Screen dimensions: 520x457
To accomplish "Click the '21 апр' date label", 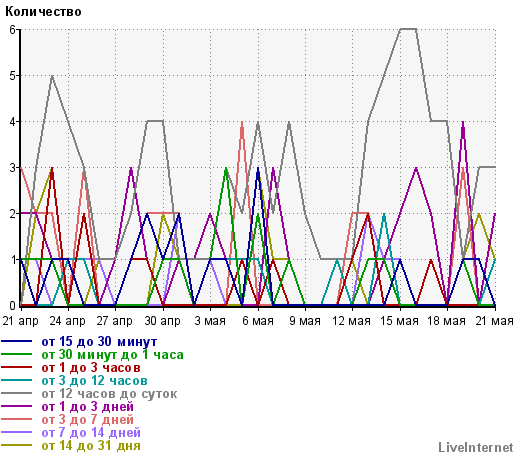I will pos(21,321).
